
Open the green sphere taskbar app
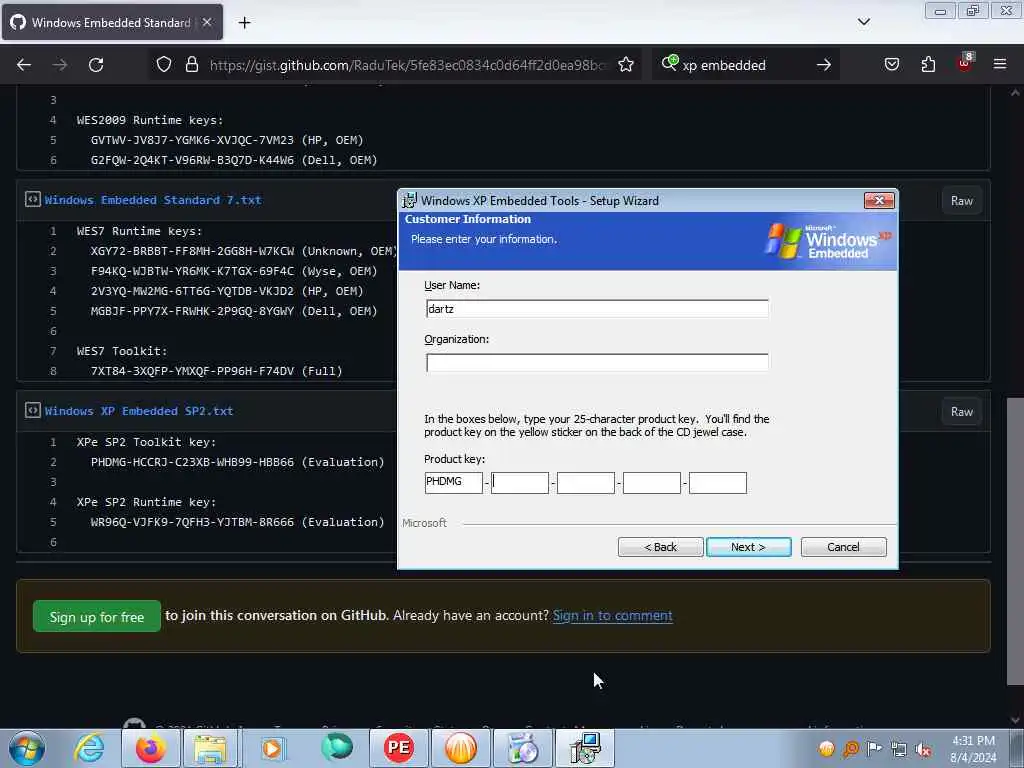point(337,747)
